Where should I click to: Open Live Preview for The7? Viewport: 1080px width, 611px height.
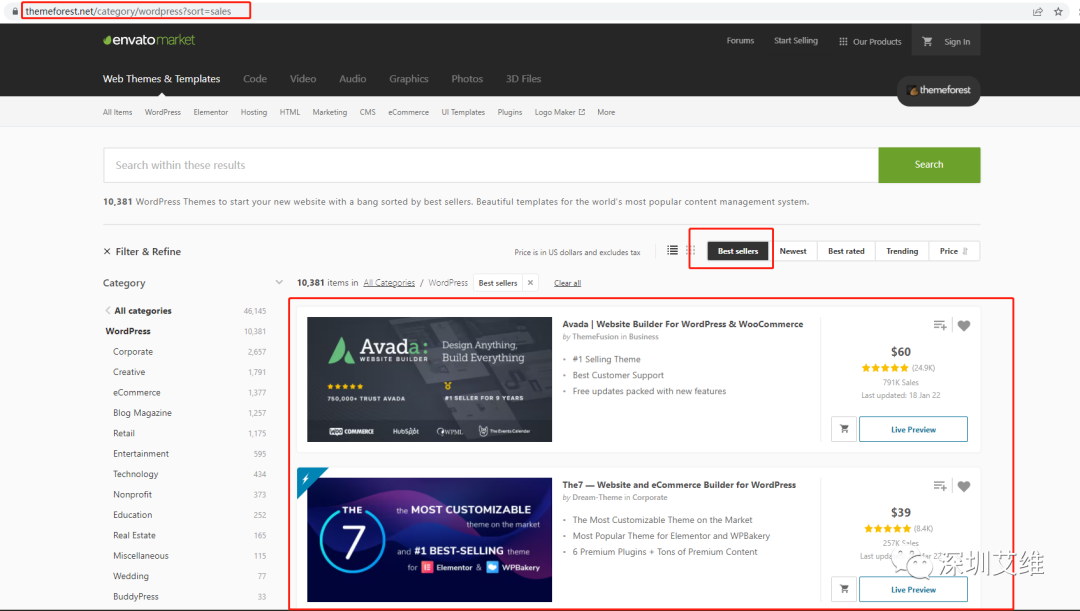click(x=913, y=589)
